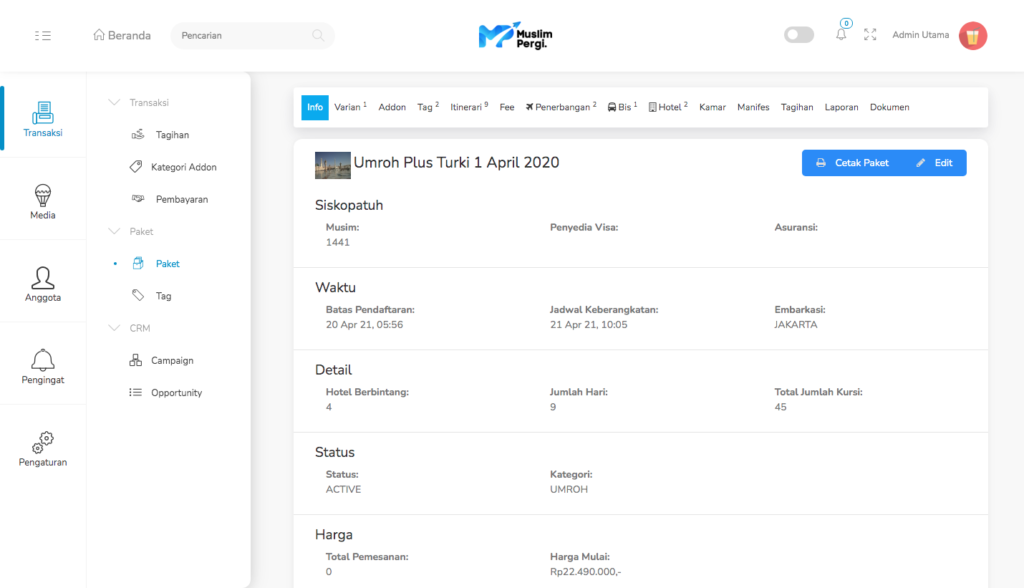Viewport: 1024px width, 588px height.
Task: Collapse the Transaksi menu group
Action: click(113, 102)
